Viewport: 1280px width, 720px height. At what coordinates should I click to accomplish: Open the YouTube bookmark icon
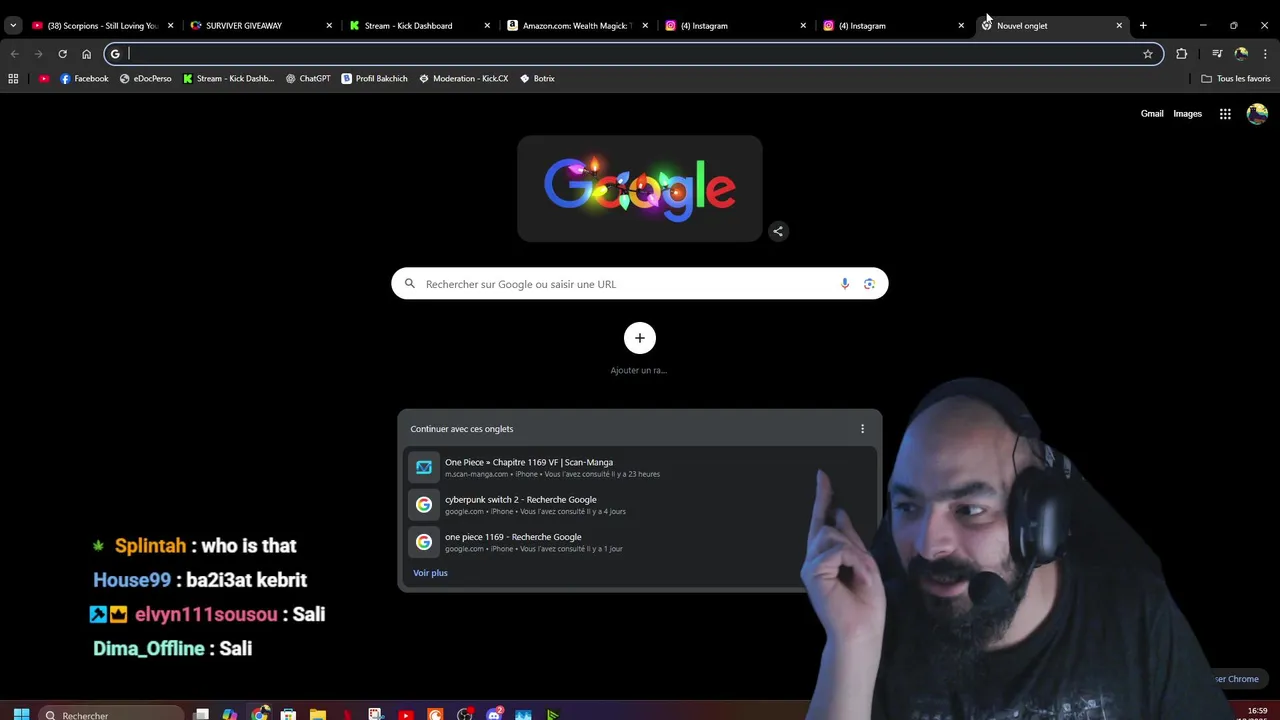point(44,78)
